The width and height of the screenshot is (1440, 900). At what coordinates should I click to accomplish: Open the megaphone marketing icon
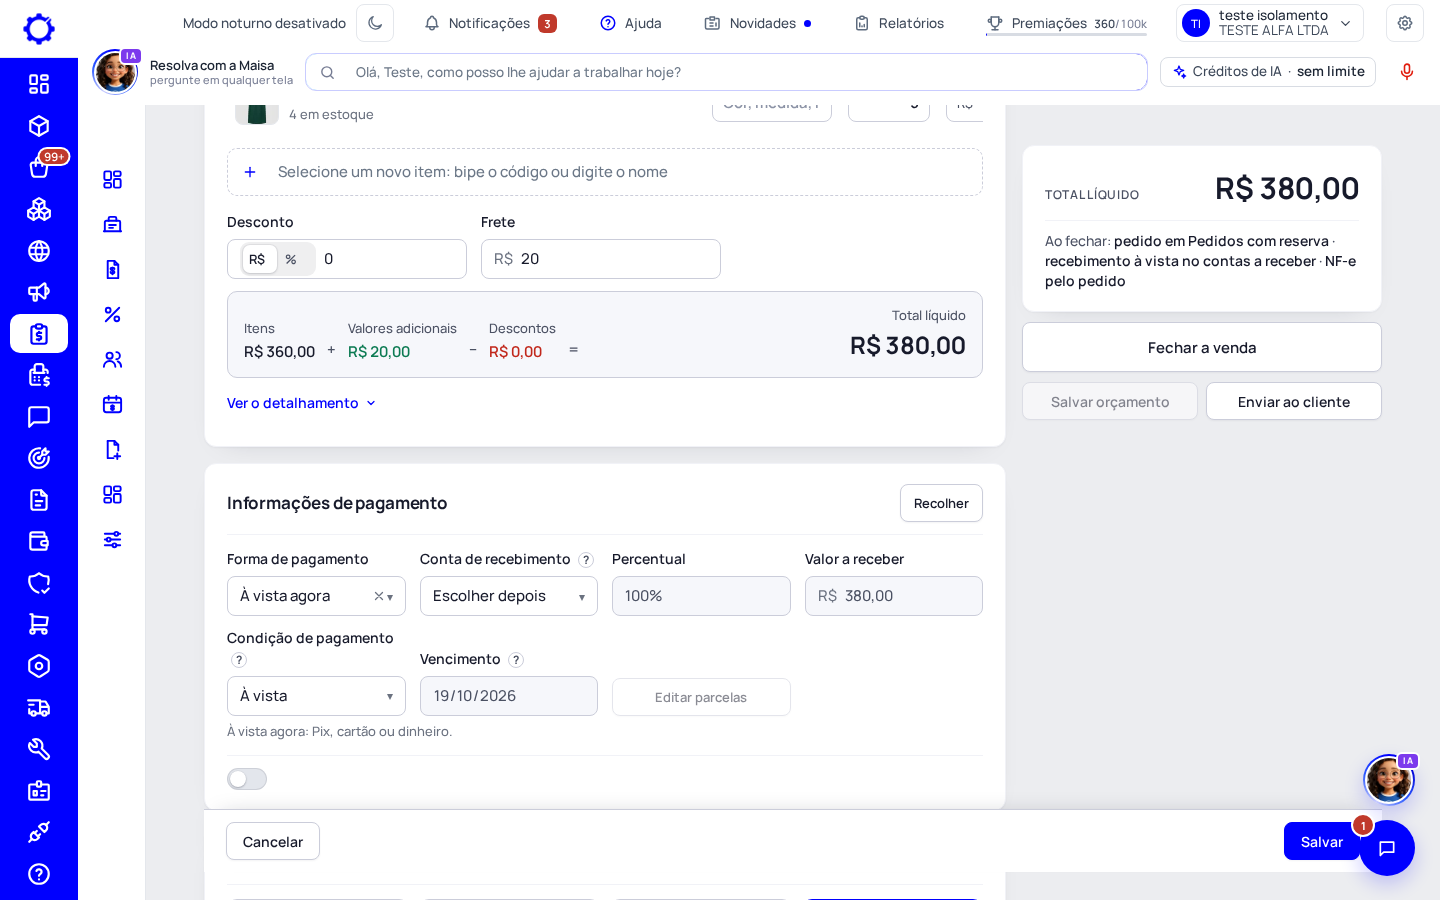pyautogui.click(x=39, y=292)
